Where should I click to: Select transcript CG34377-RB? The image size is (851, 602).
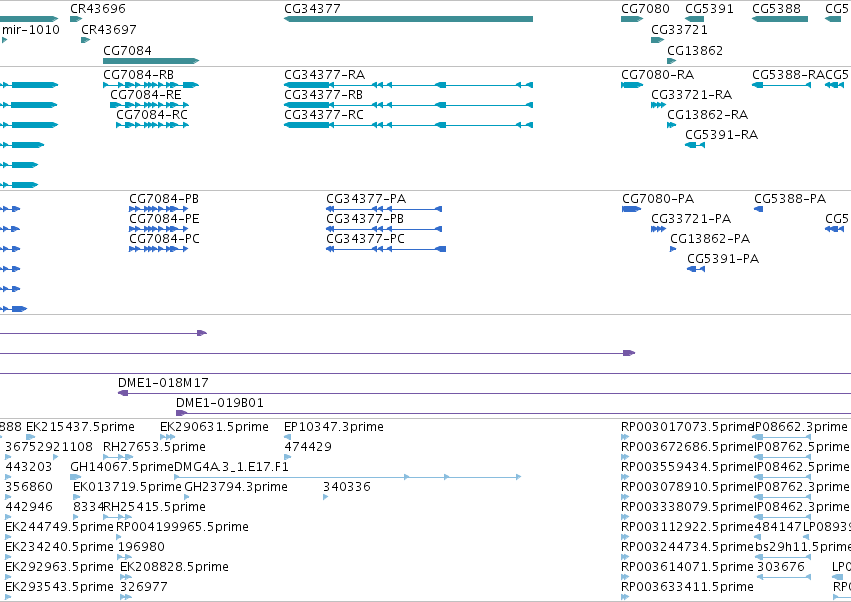[x=323, y=95]
